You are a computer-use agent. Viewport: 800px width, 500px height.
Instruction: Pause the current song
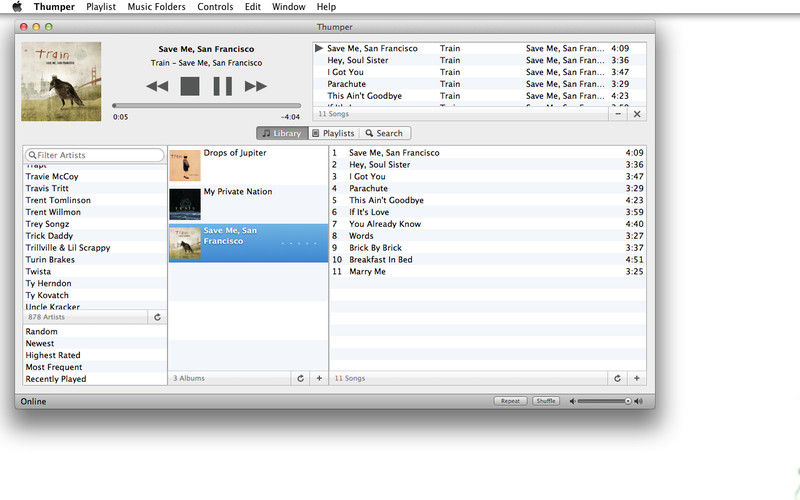(222, 86)
